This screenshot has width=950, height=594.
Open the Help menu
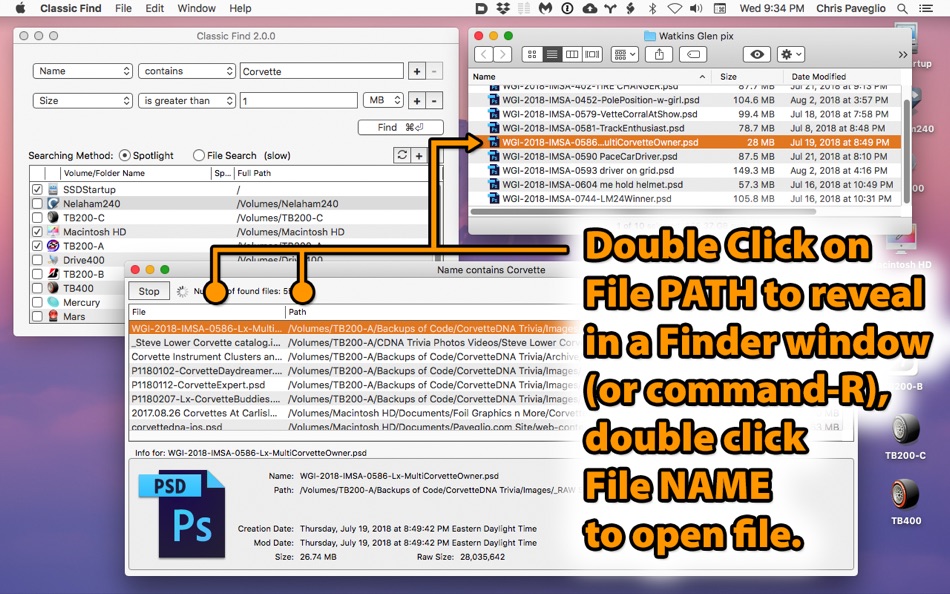point(240,8)
